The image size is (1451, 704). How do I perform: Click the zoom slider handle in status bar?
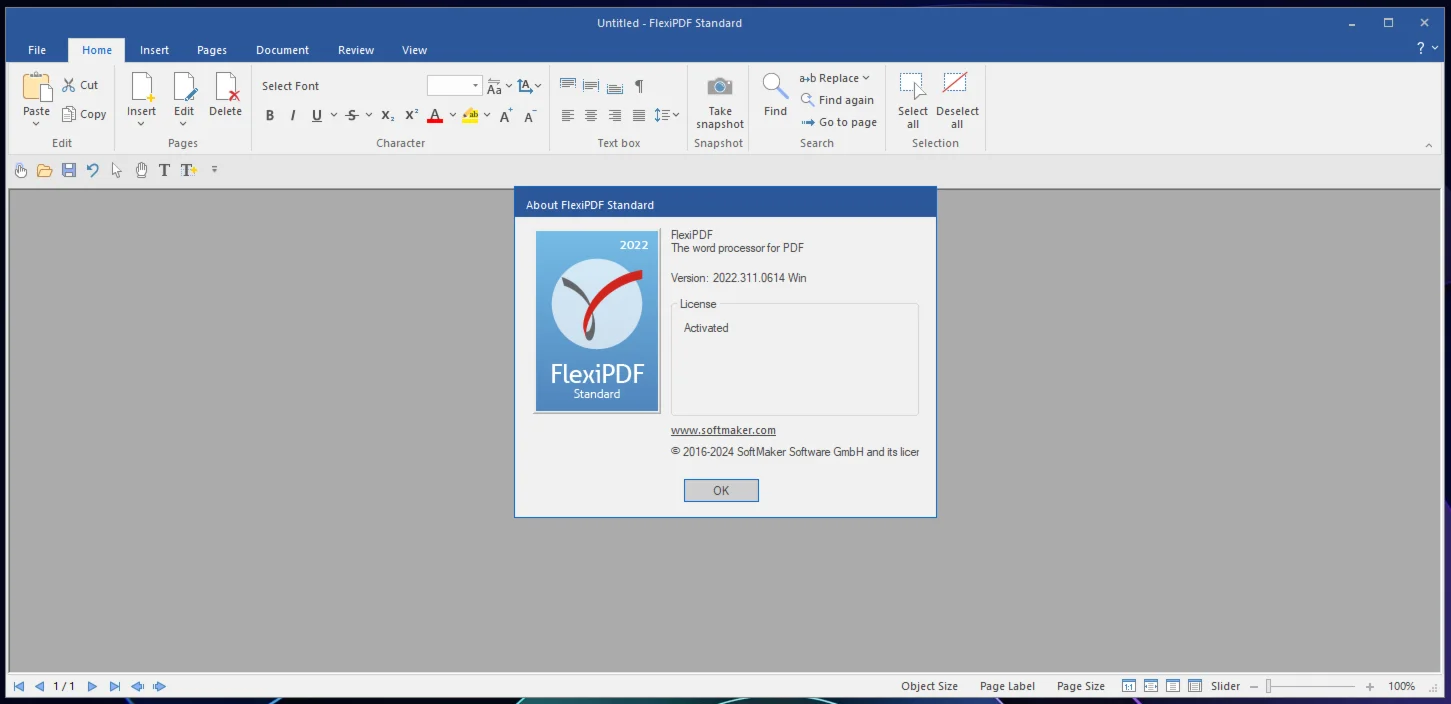coord(1268,686)
